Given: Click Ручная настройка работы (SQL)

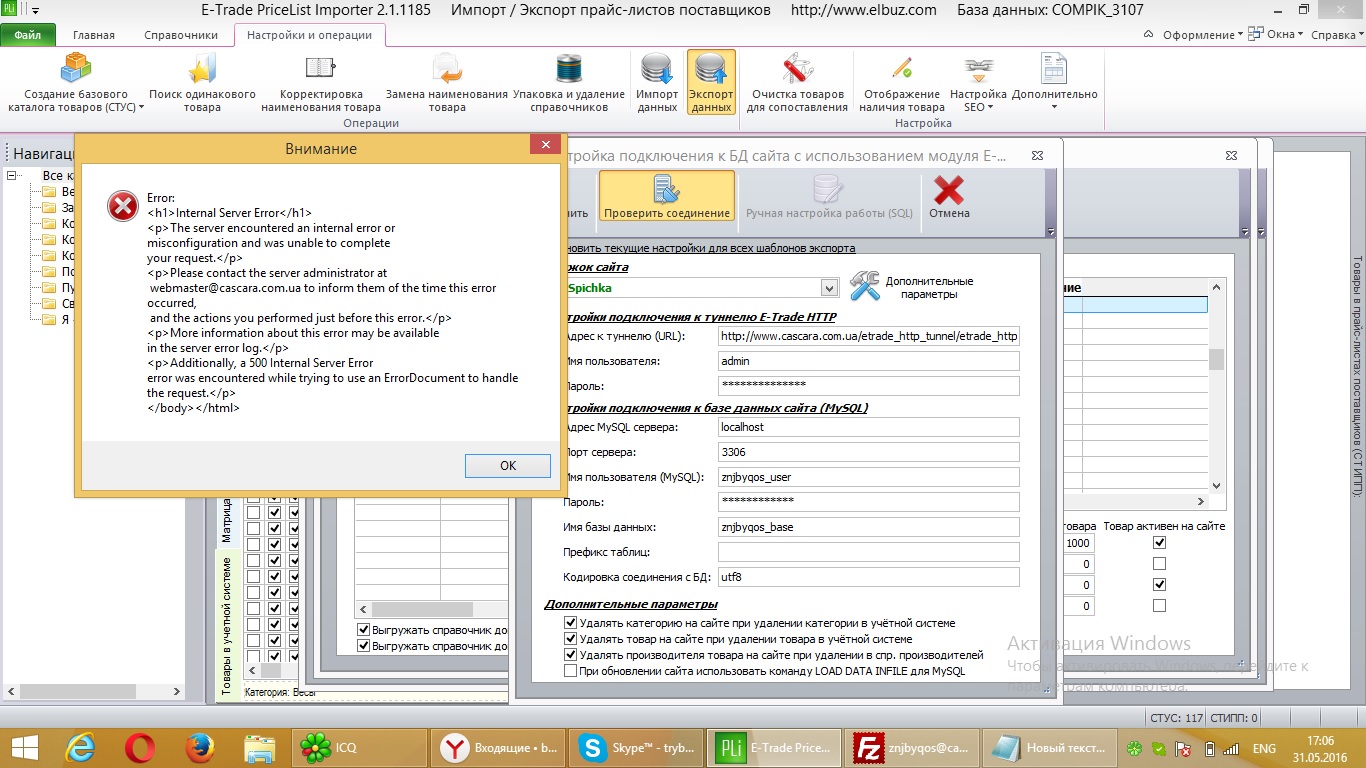Looking at the screenshot, I should pyautogui.click(x=827, y=196).
